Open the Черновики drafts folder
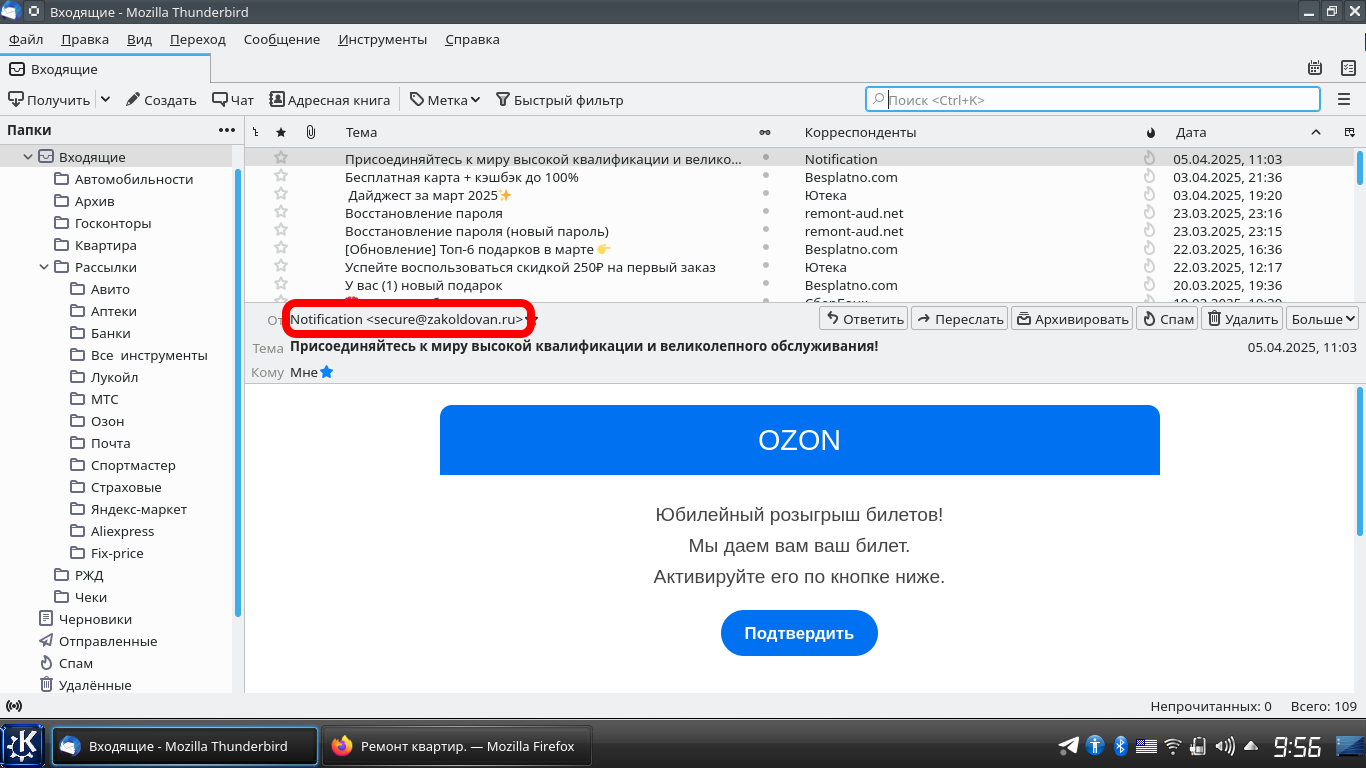The image size is (1366, 768). tap(95, 619)
